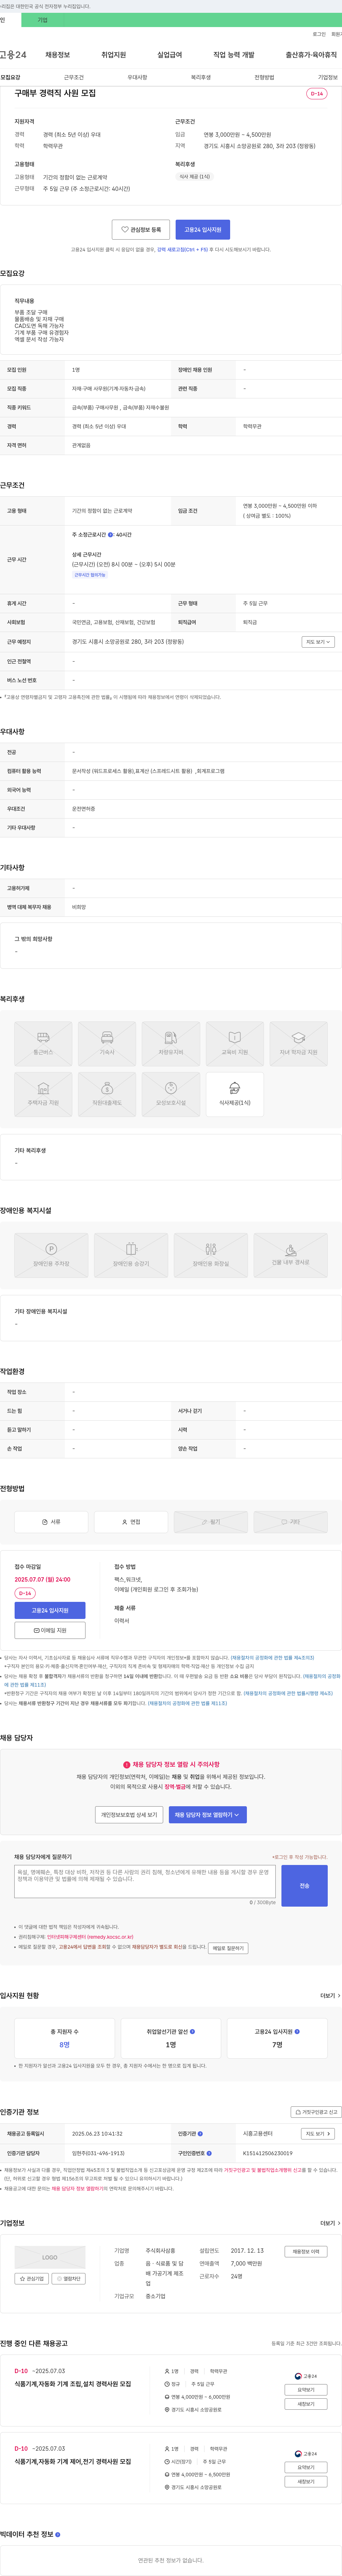
Task: Switch to the 모집요강 tab
Action: click(10, 77)
